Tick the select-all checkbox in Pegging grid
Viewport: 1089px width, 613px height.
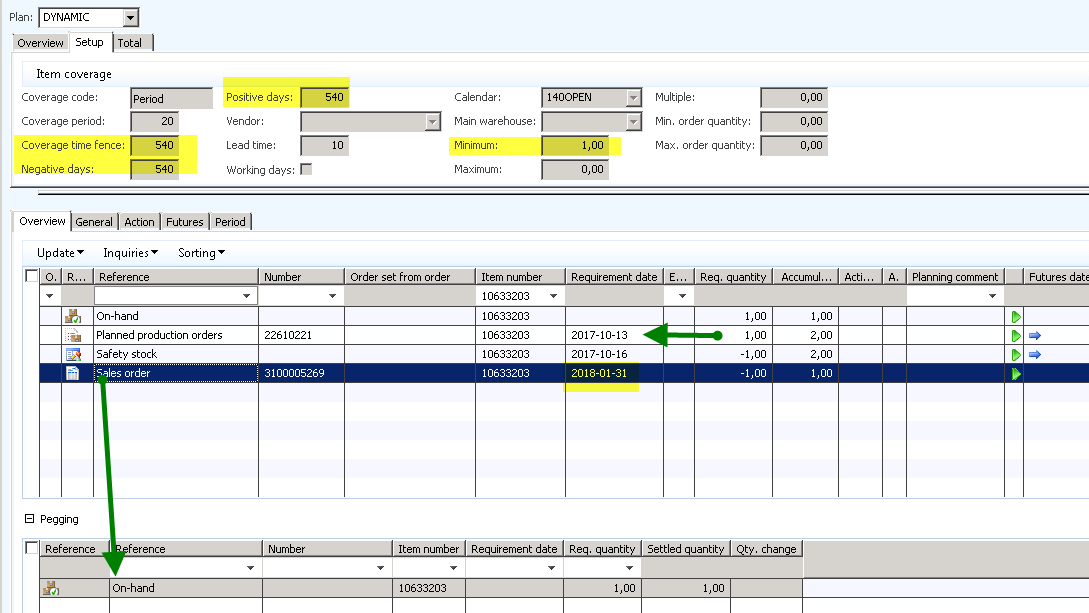(31, 548)
